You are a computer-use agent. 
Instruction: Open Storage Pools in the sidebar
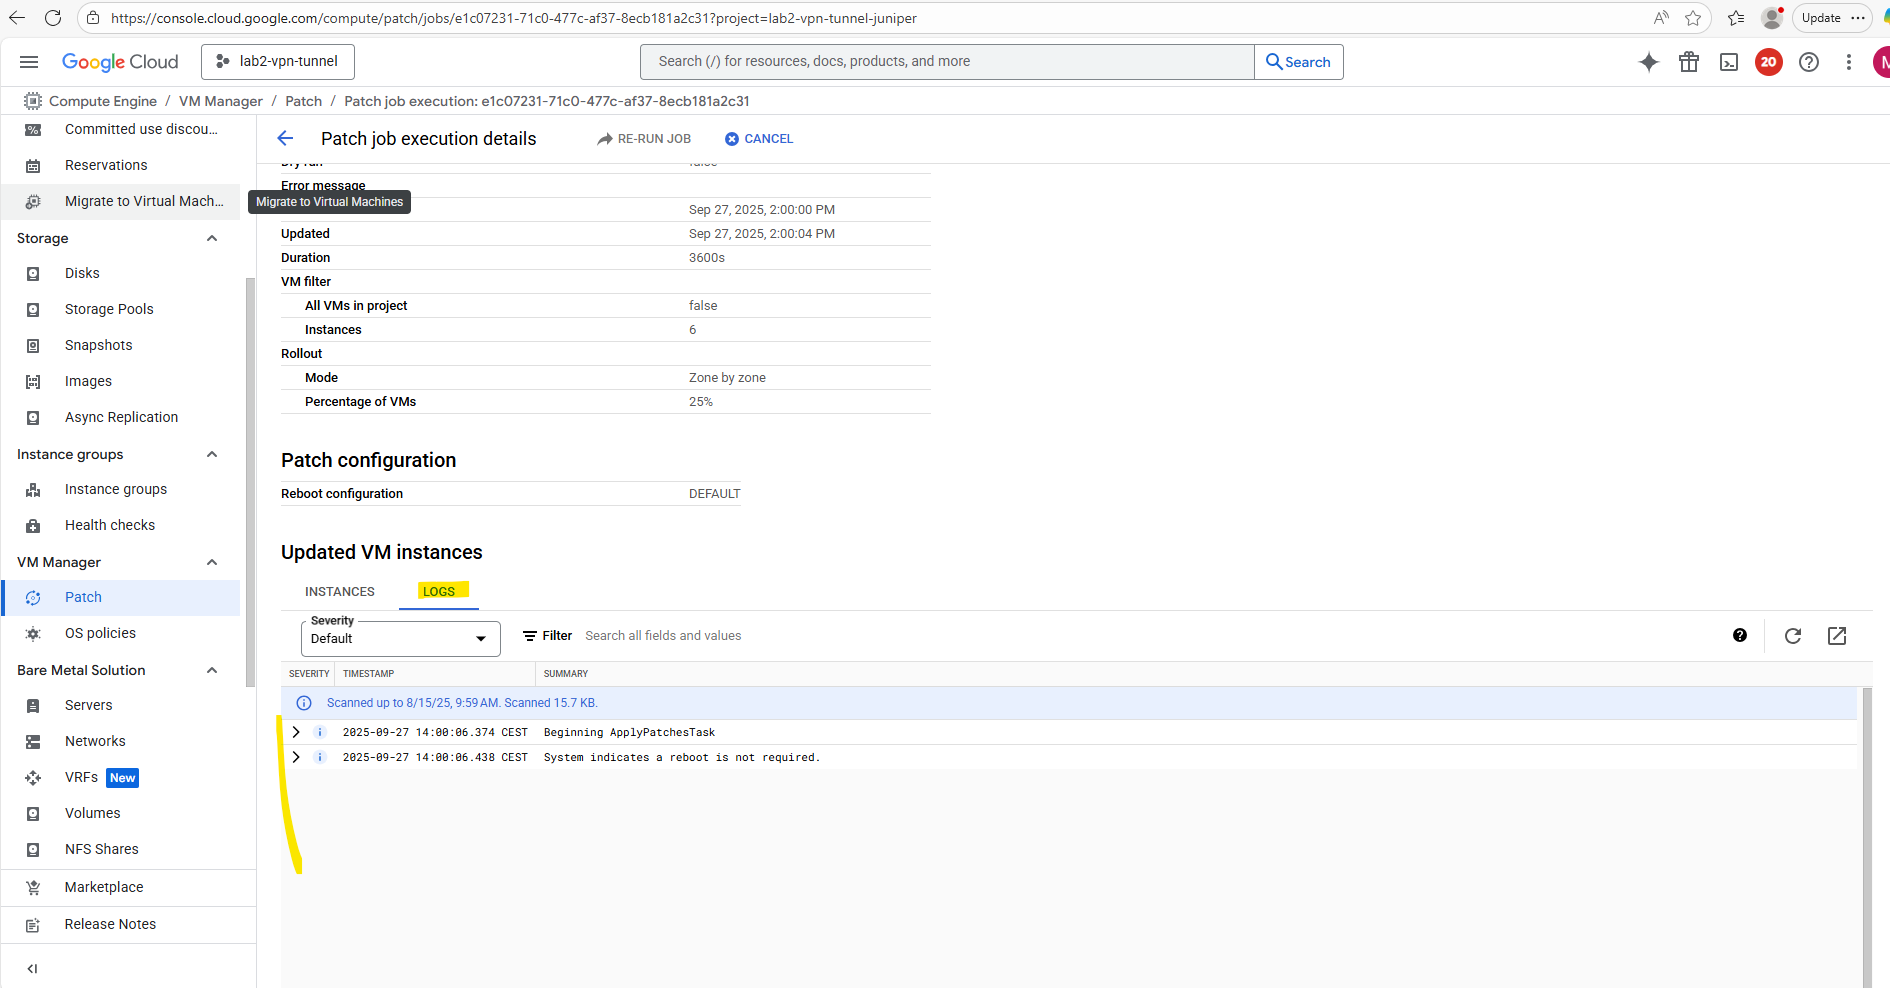pyautogui.click(x=121, y=310)
